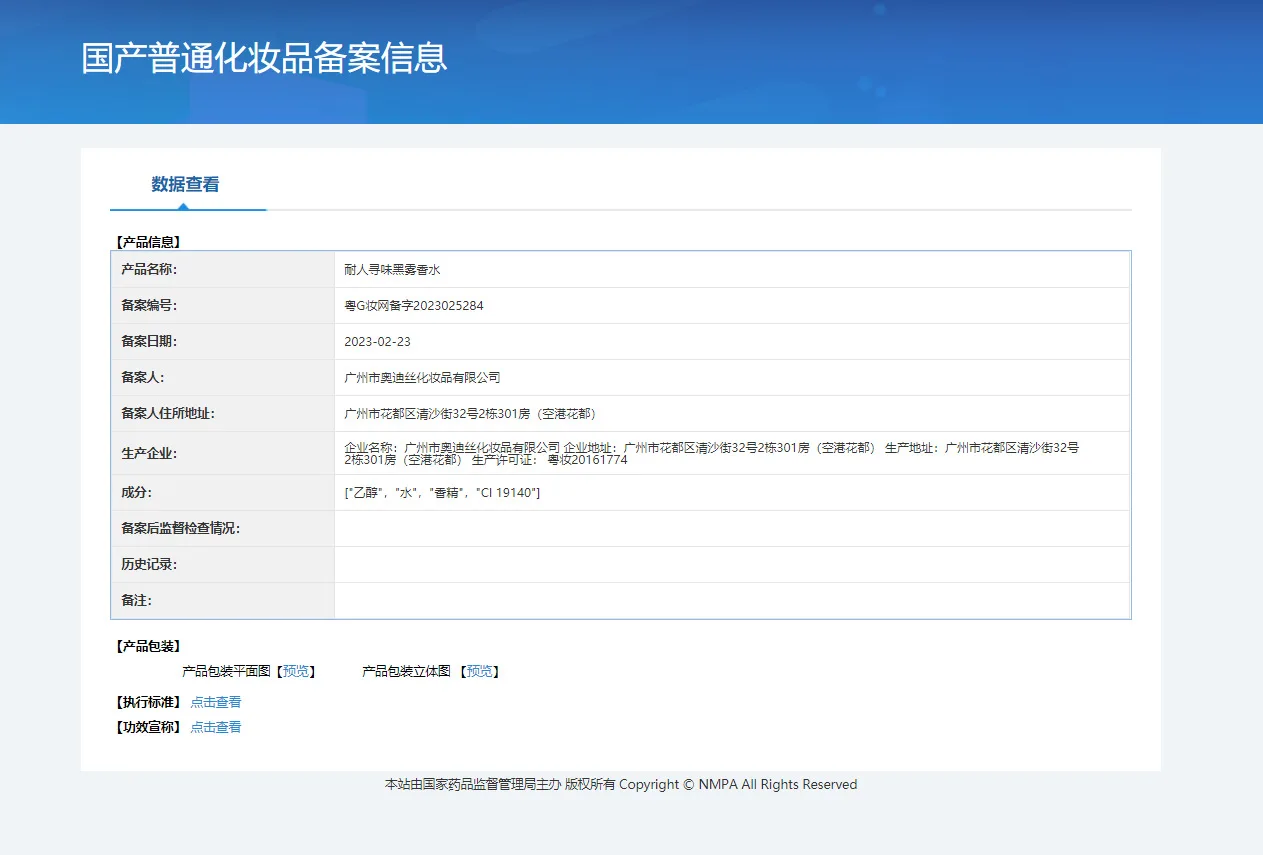Click product name value 耐人寻味黑雾香水
This screenshot has height=855, width=1263.
392,270
